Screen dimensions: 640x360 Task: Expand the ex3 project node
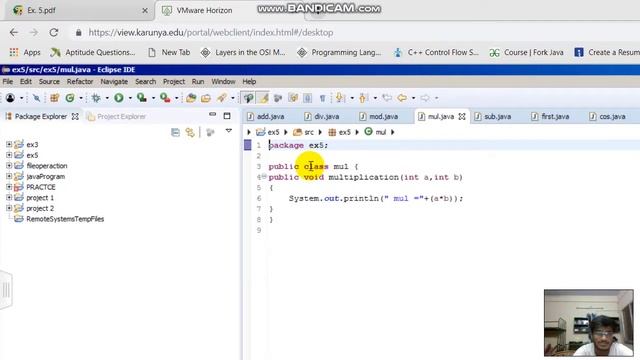pyautogui.click(x=9, y=144)
